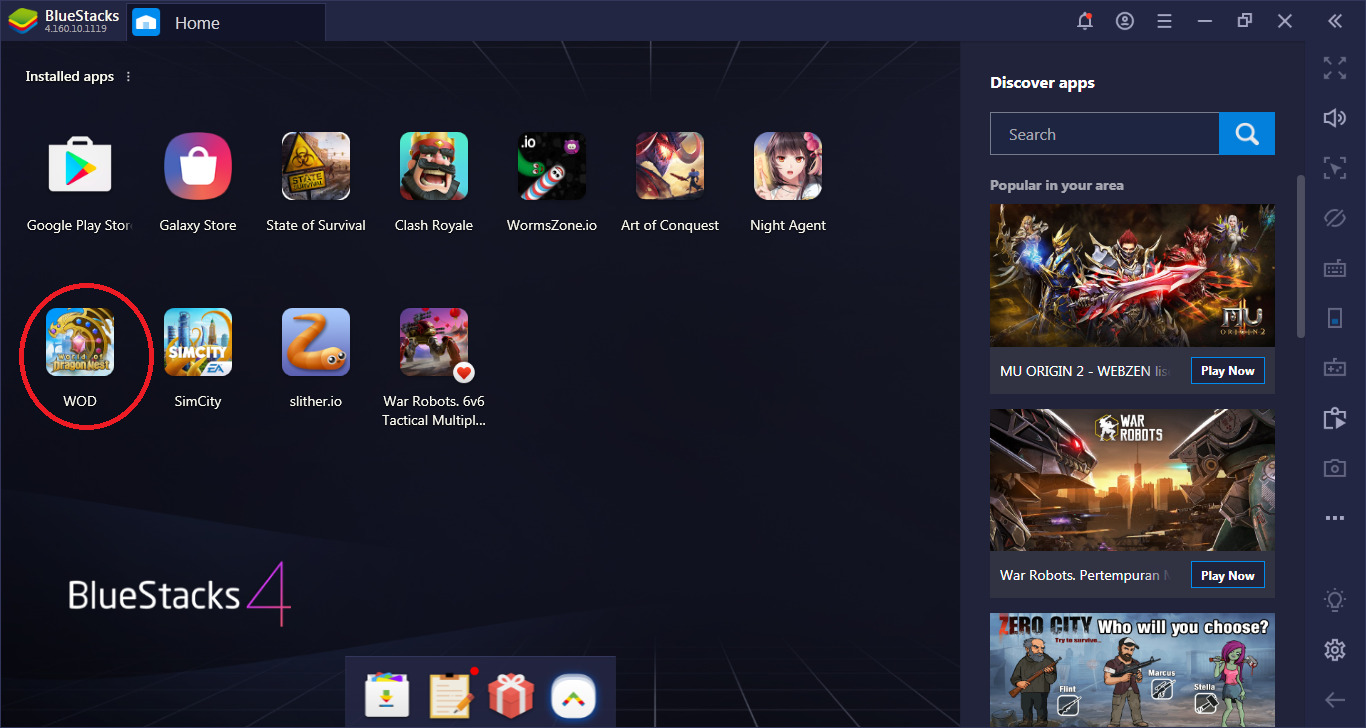Click the volume speaker icon
Image resolution: width=1366 pixels, height=728 pixels.
[1335, 118]
